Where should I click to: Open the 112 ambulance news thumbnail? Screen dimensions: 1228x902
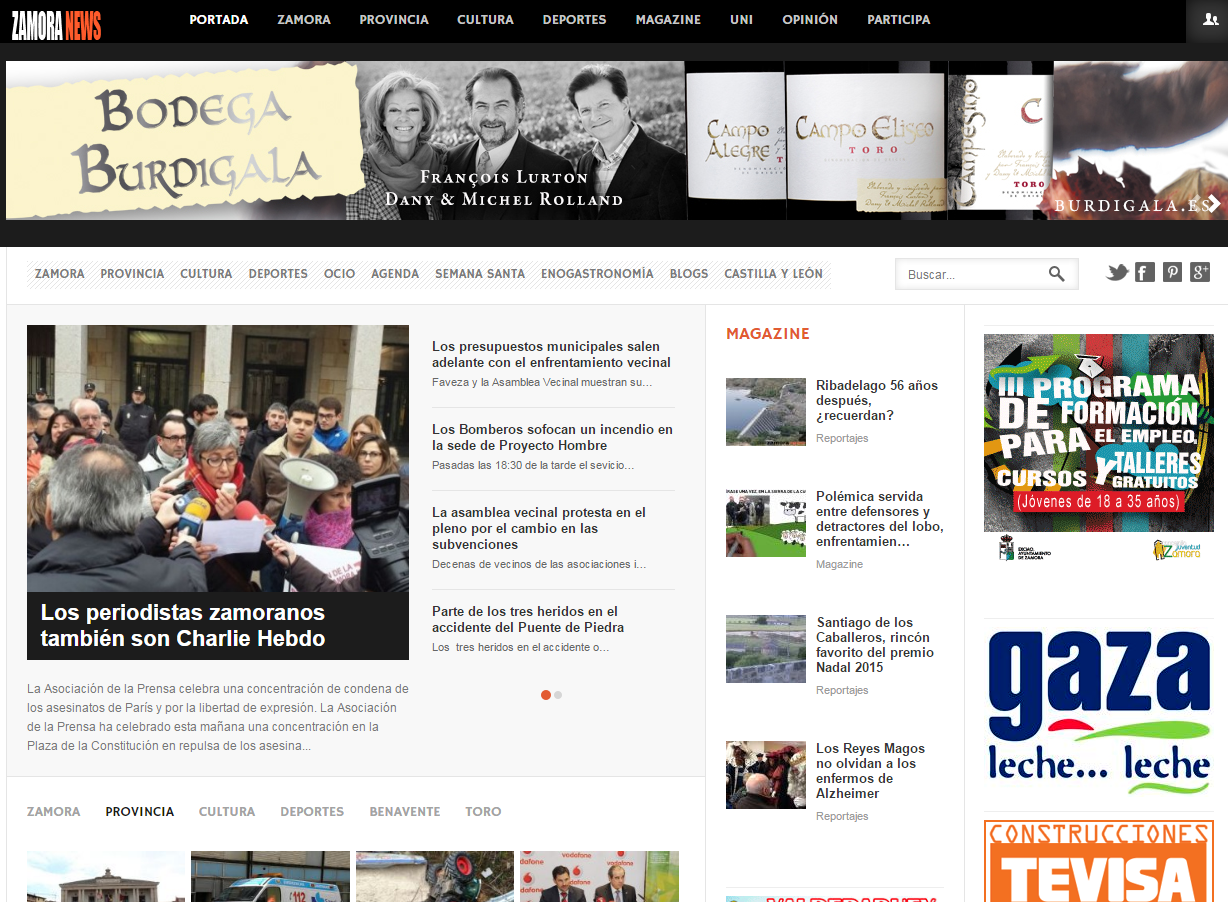[270, 876]
